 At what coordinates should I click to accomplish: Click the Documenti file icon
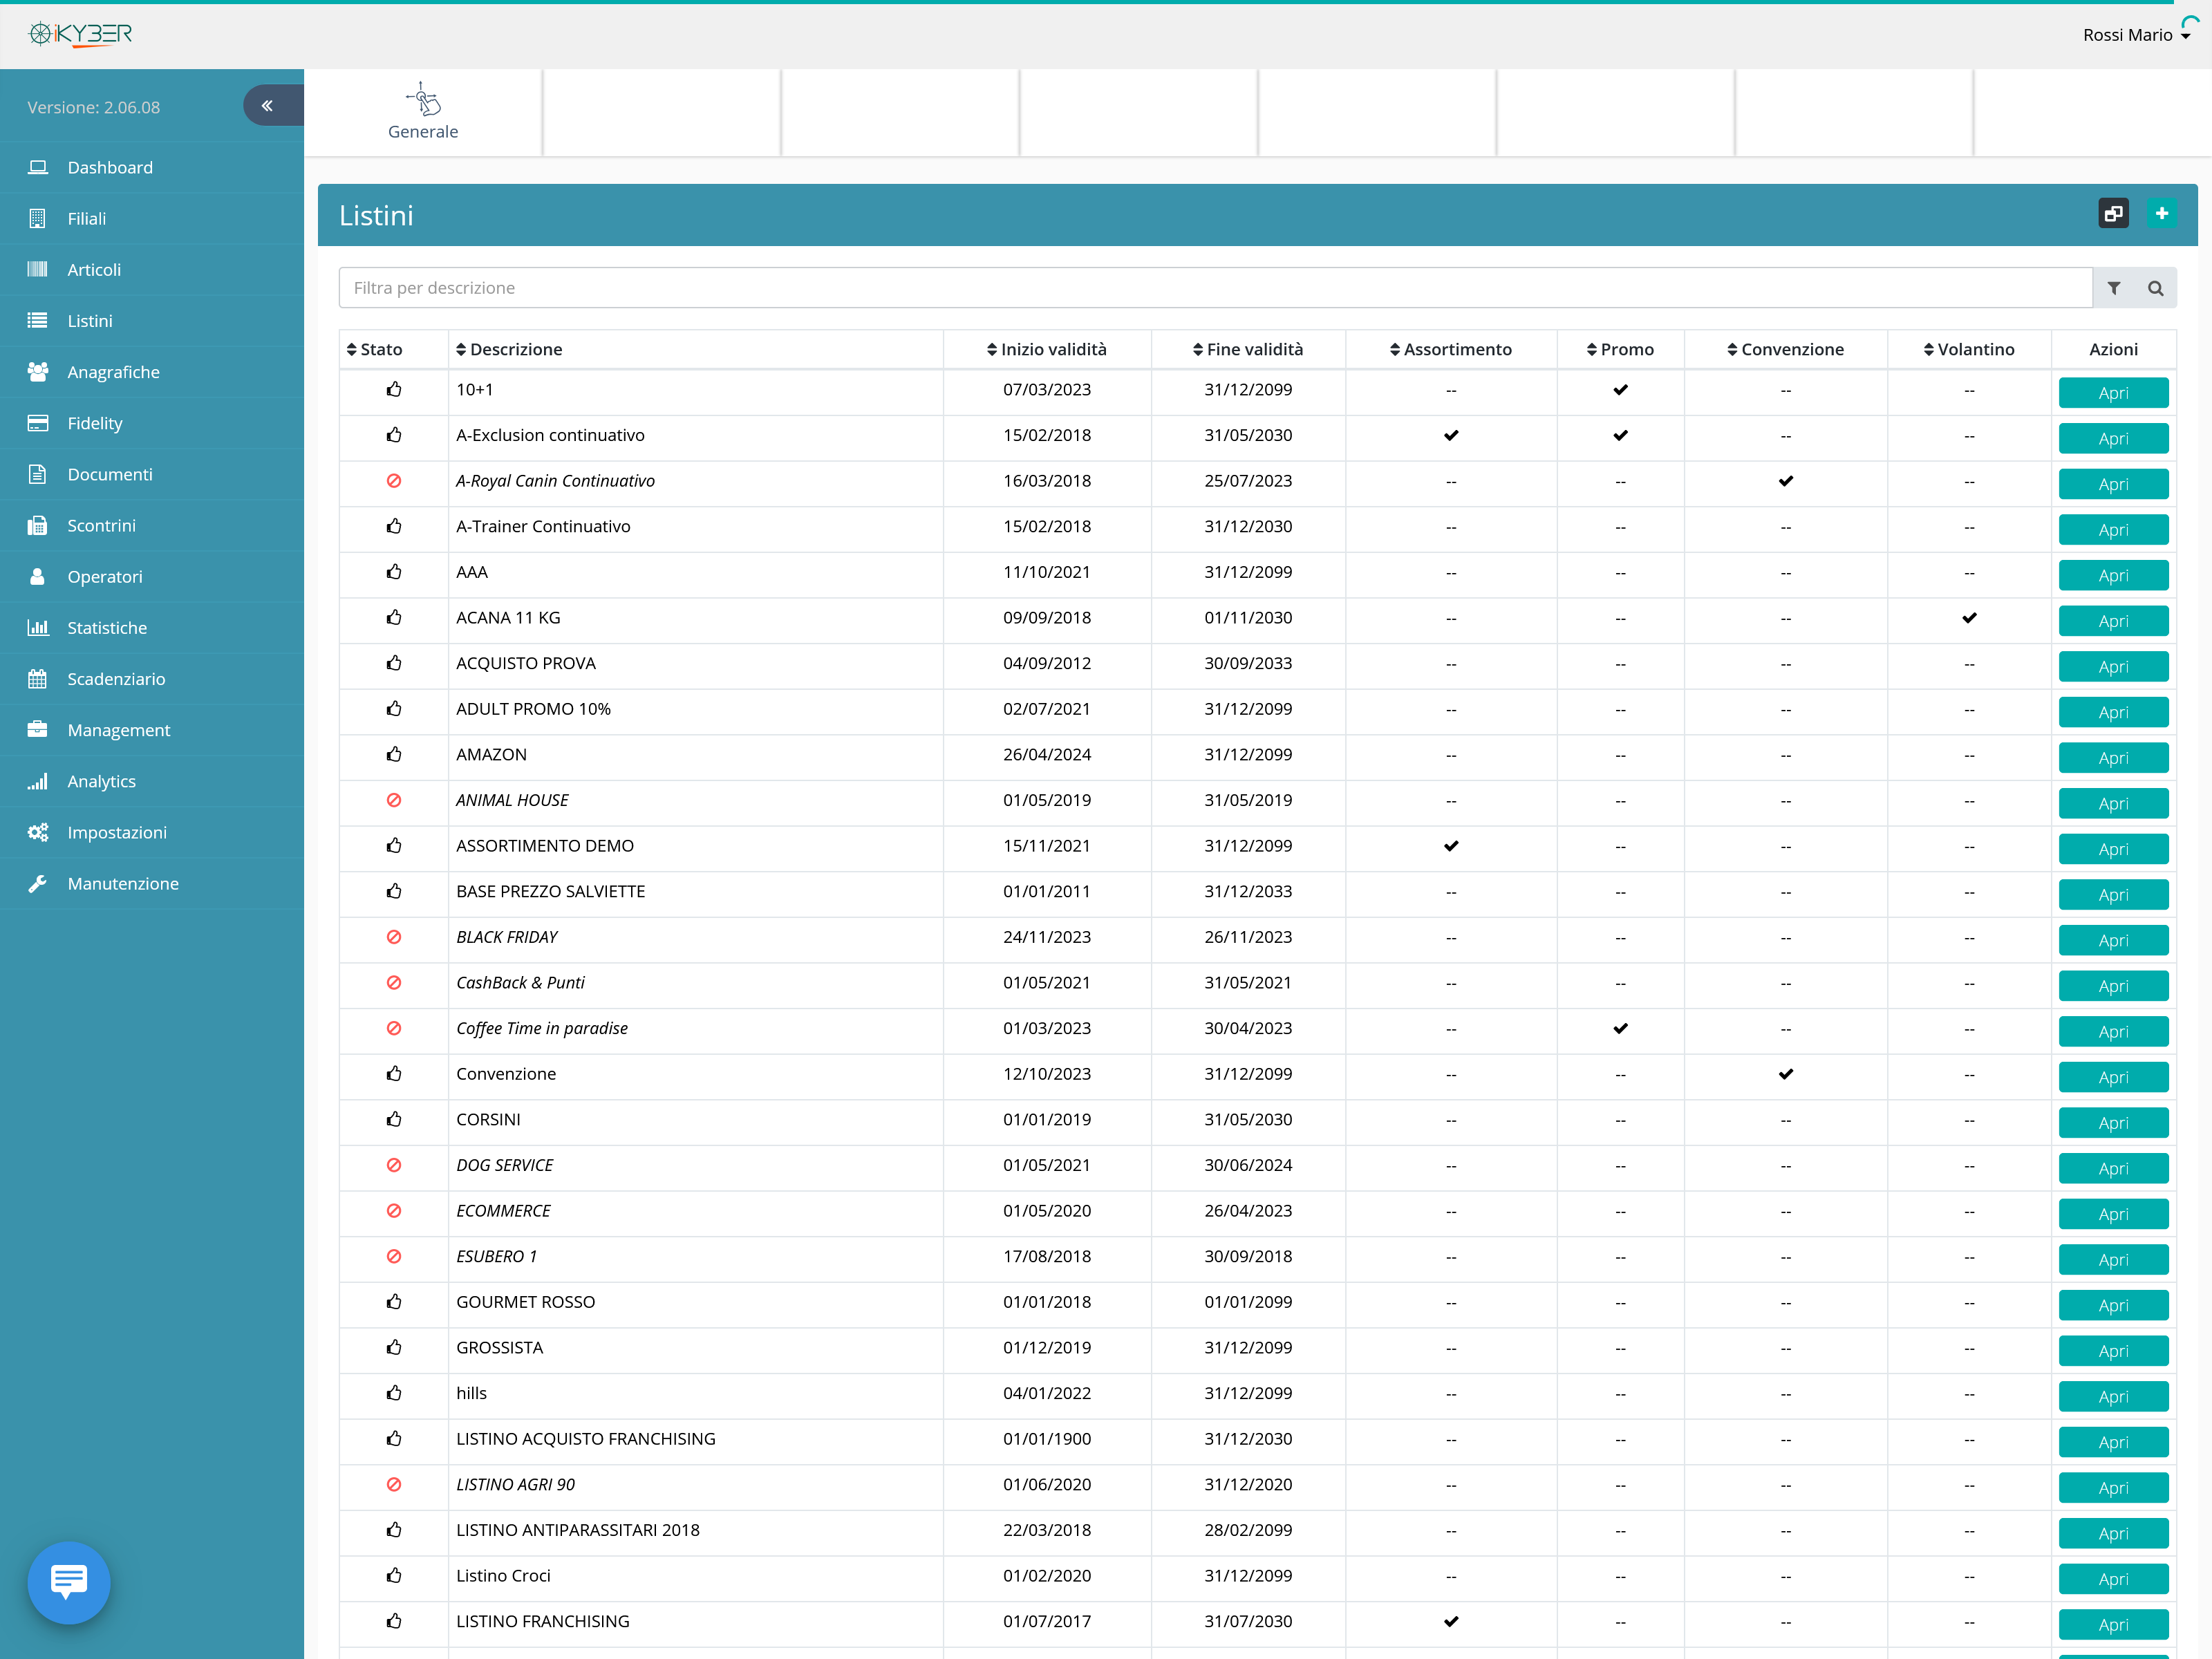pos(38,474)
